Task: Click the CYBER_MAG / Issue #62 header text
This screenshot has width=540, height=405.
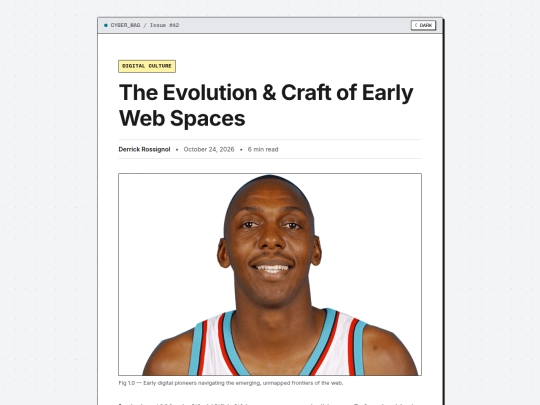Action: pos(145,25)
